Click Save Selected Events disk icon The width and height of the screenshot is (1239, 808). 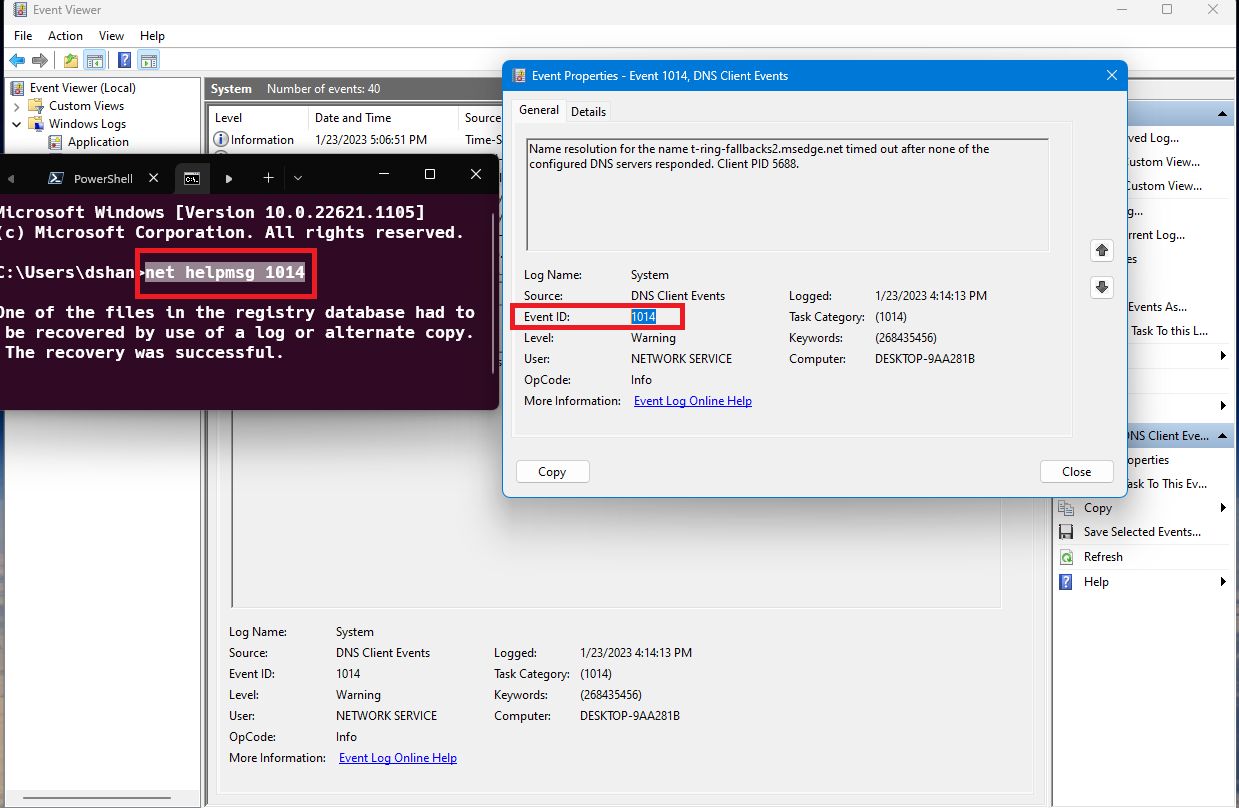coord(1067,532)
